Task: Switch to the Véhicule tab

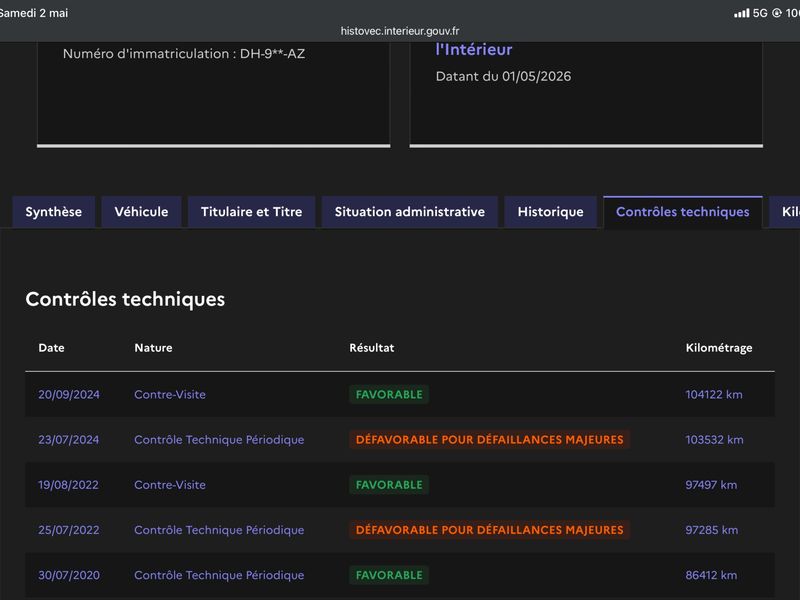Action: 141,212
